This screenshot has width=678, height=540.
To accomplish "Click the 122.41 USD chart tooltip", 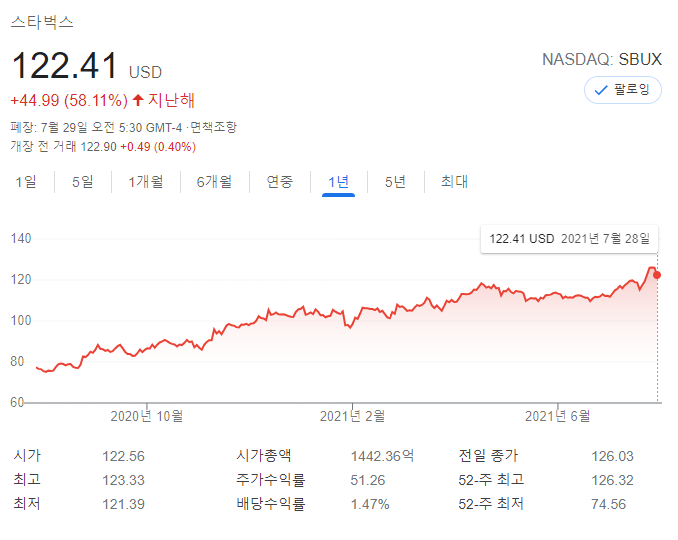I will point(569,239).
